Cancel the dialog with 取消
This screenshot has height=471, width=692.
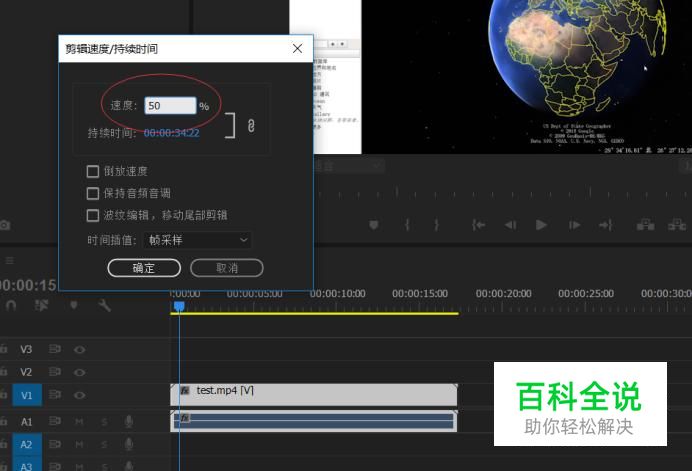227,268
